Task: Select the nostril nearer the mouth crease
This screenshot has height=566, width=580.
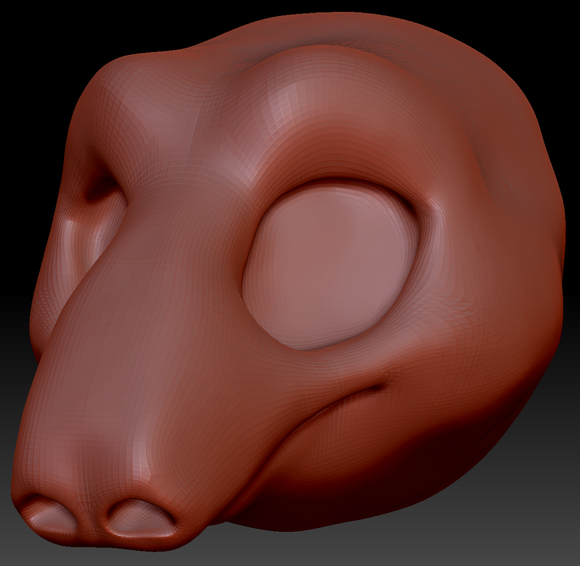Action: [141, 518]
